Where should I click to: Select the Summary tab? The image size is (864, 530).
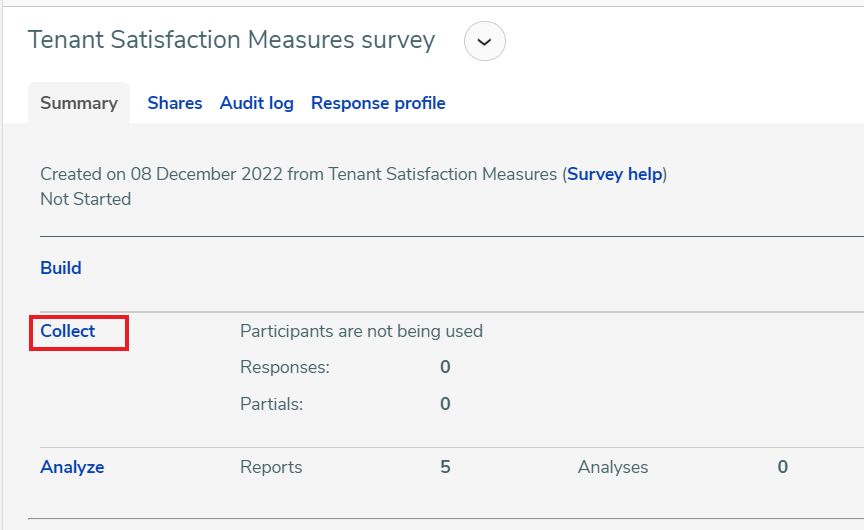click(x=79, y=103)
